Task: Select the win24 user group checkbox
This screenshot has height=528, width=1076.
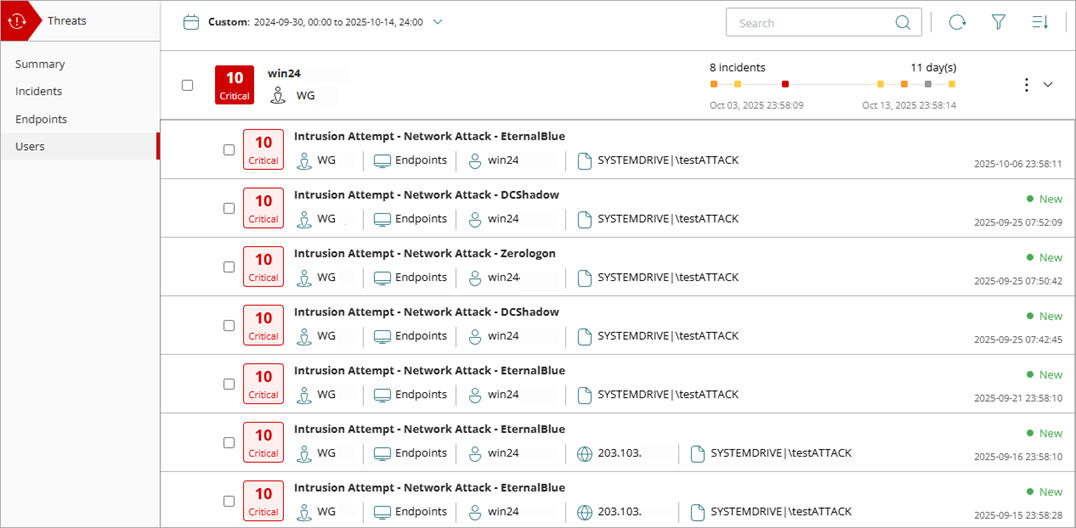Action: [x=187, y=86]
